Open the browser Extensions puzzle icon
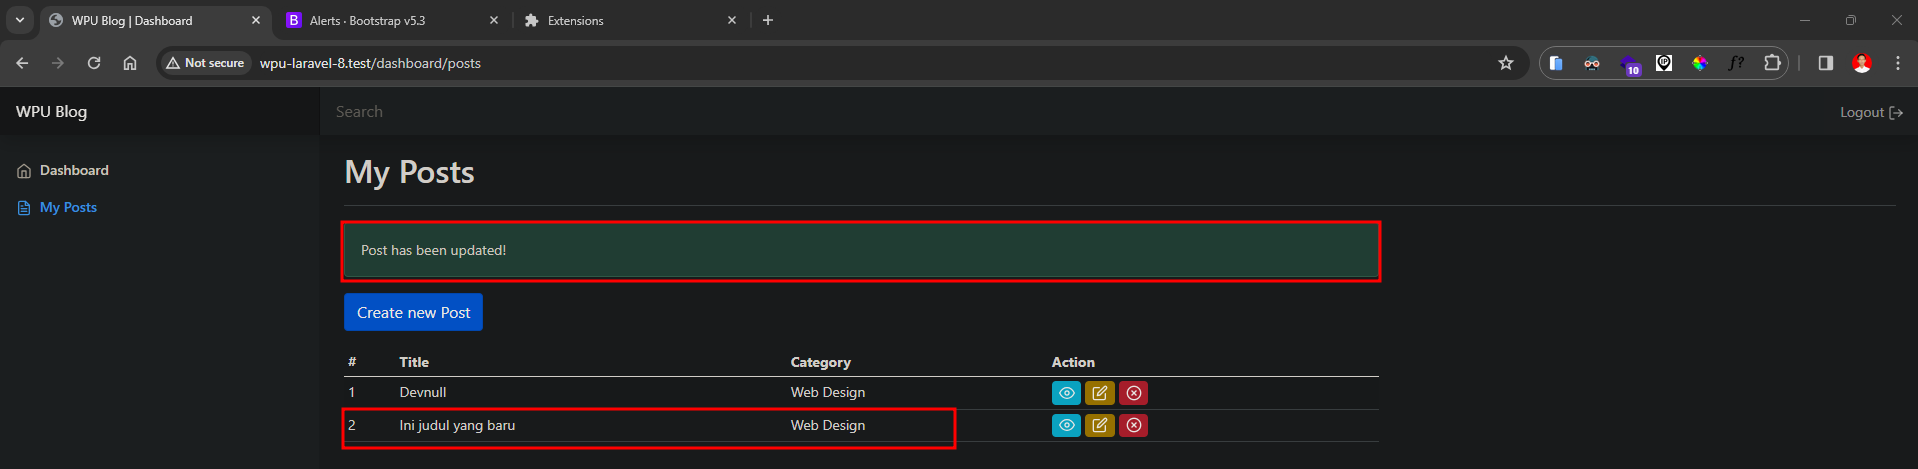1918x469 pixels. [x=1772, y=63]
